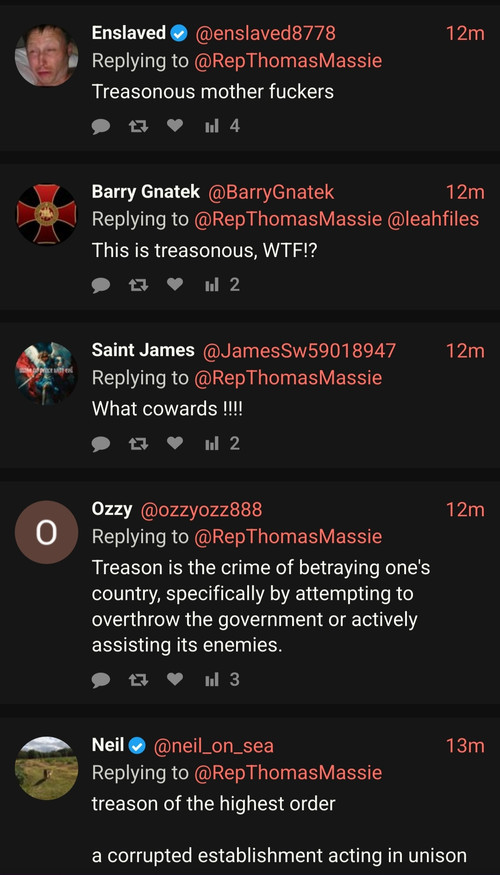
Task: View analytics for Ozzy's tweet
Action: pos(222,679)
